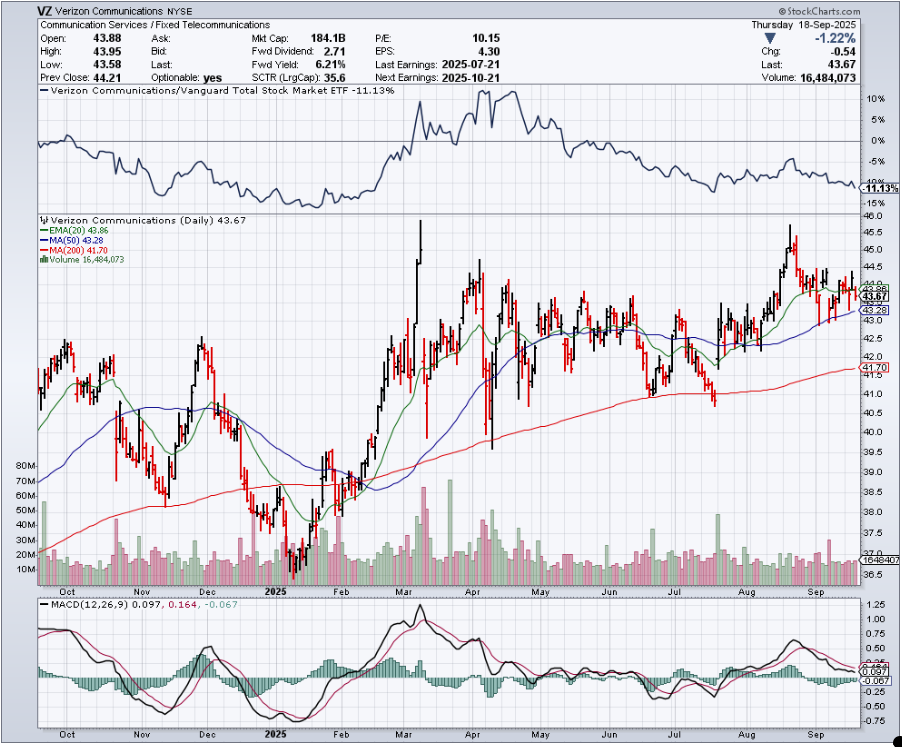Click the green EMA(20) legend line
The width and height of the screenshot is (902, 747).
point(44,231)
